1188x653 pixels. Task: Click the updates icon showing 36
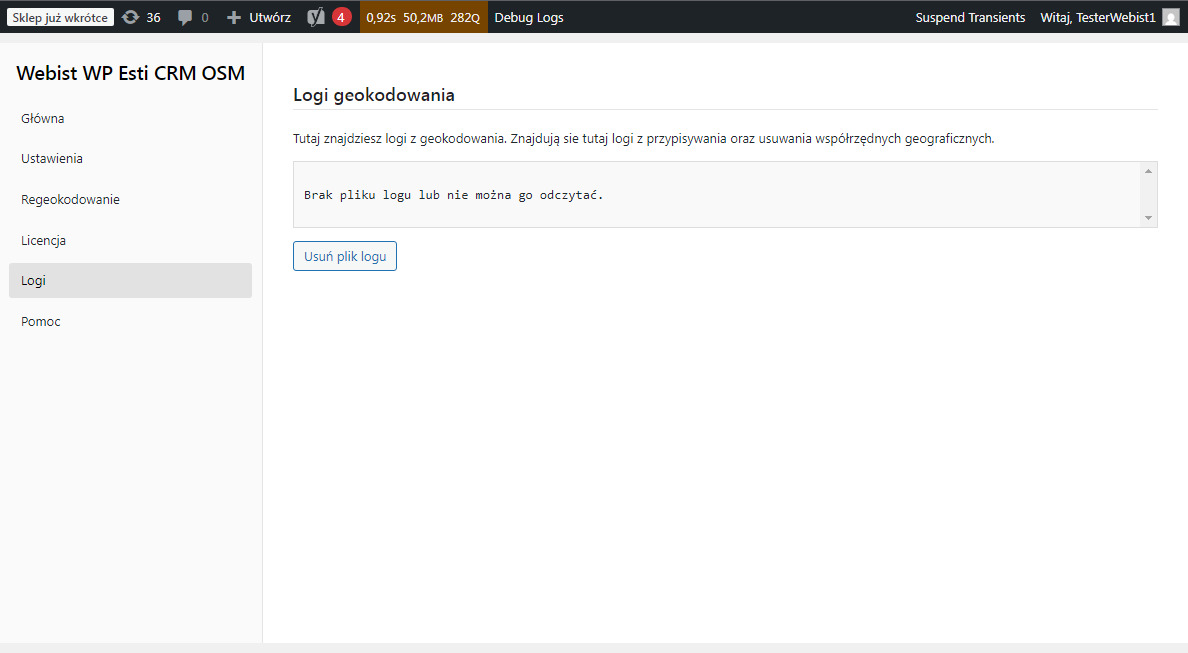(131, 17)
